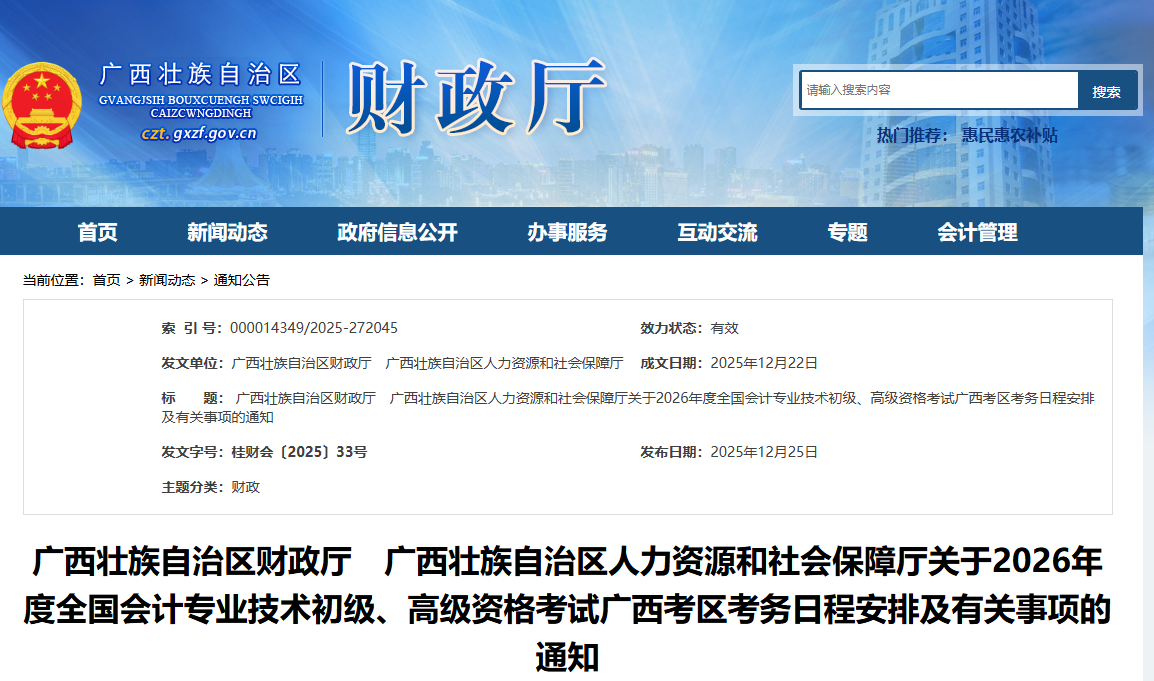
Task: Open the 惠民惠农补贴 hot recommendation link
Action: (1009, 135)
